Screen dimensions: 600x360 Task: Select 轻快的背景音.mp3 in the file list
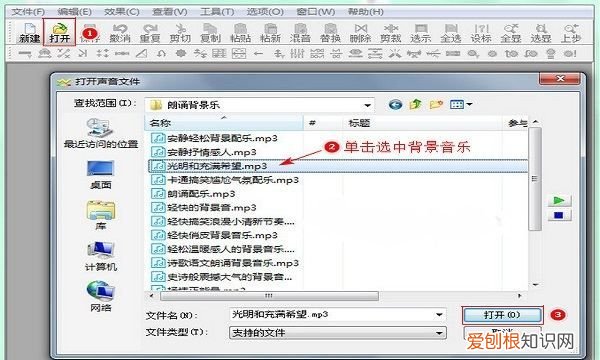204,207
